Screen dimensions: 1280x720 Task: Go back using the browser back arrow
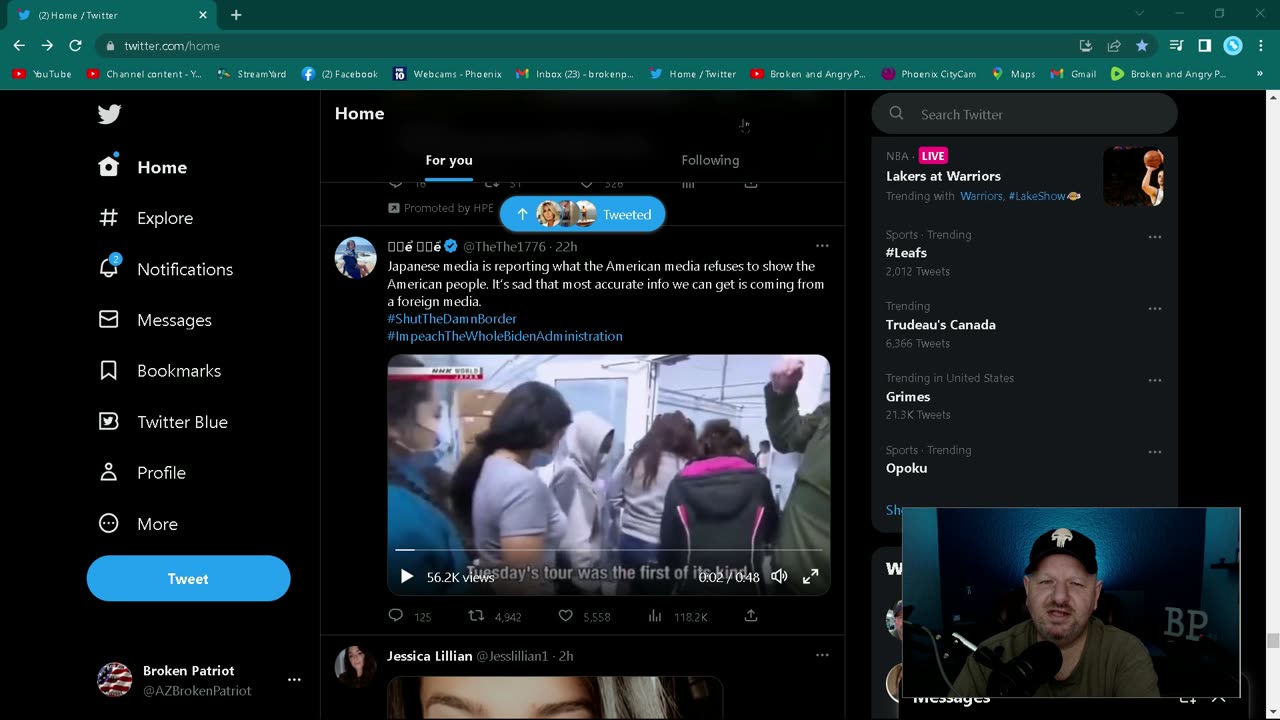pos(19,45)
